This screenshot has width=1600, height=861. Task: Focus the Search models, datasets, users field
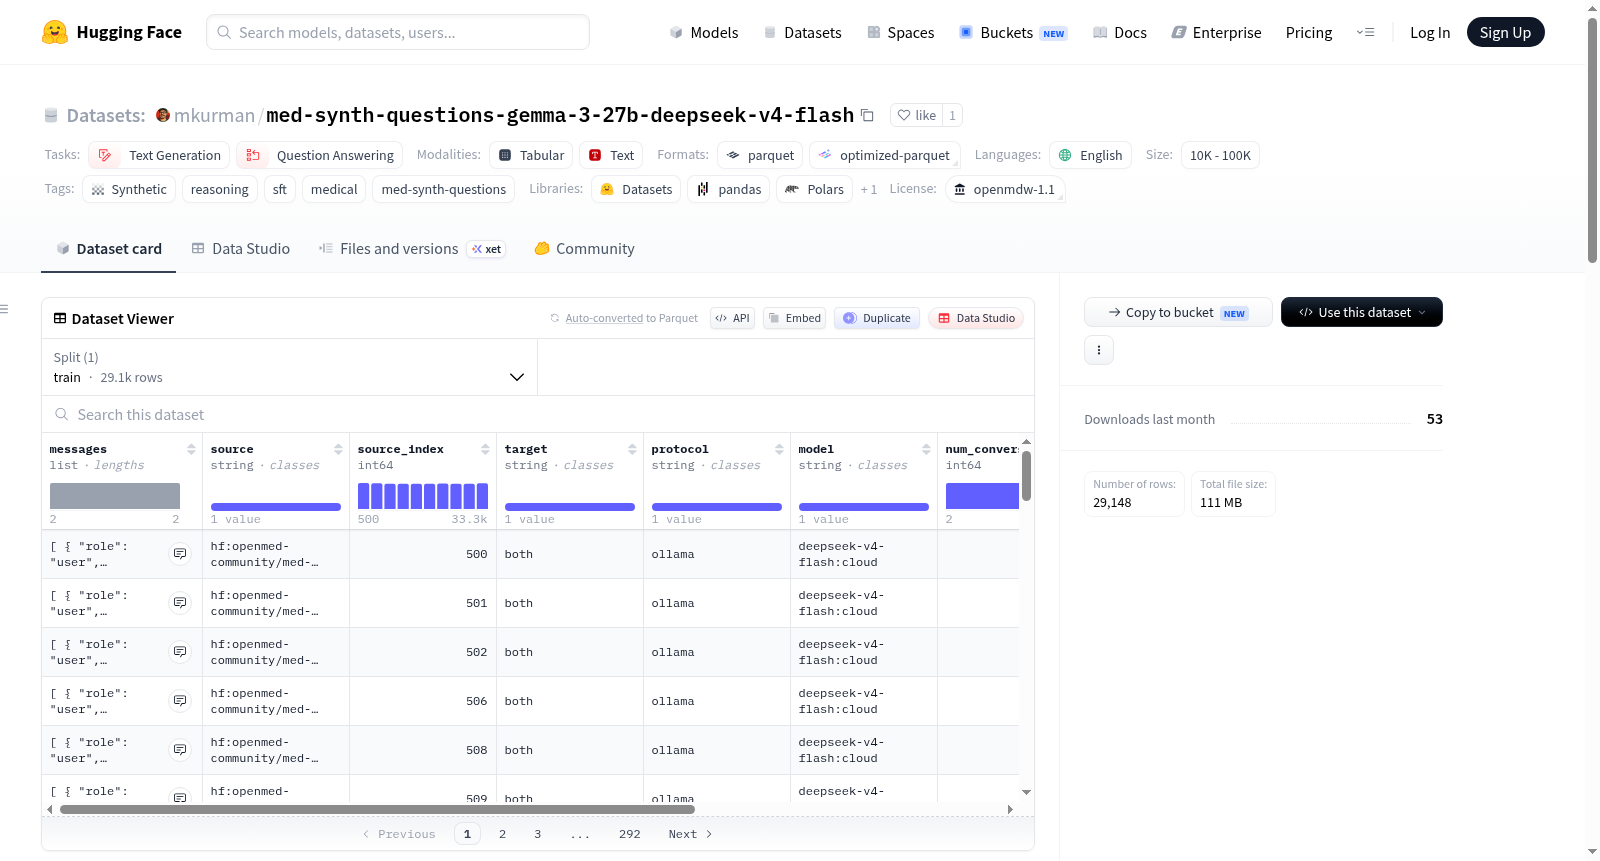tap(398, 32)
